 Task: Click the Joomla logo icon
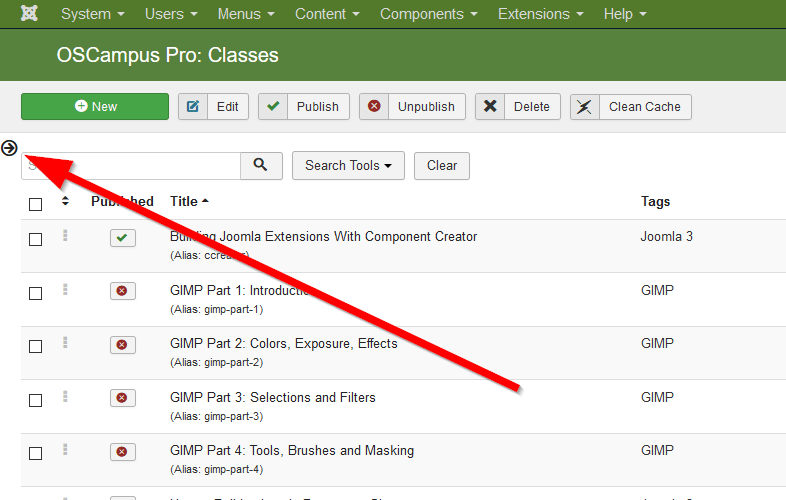click(x=29, y=14)
